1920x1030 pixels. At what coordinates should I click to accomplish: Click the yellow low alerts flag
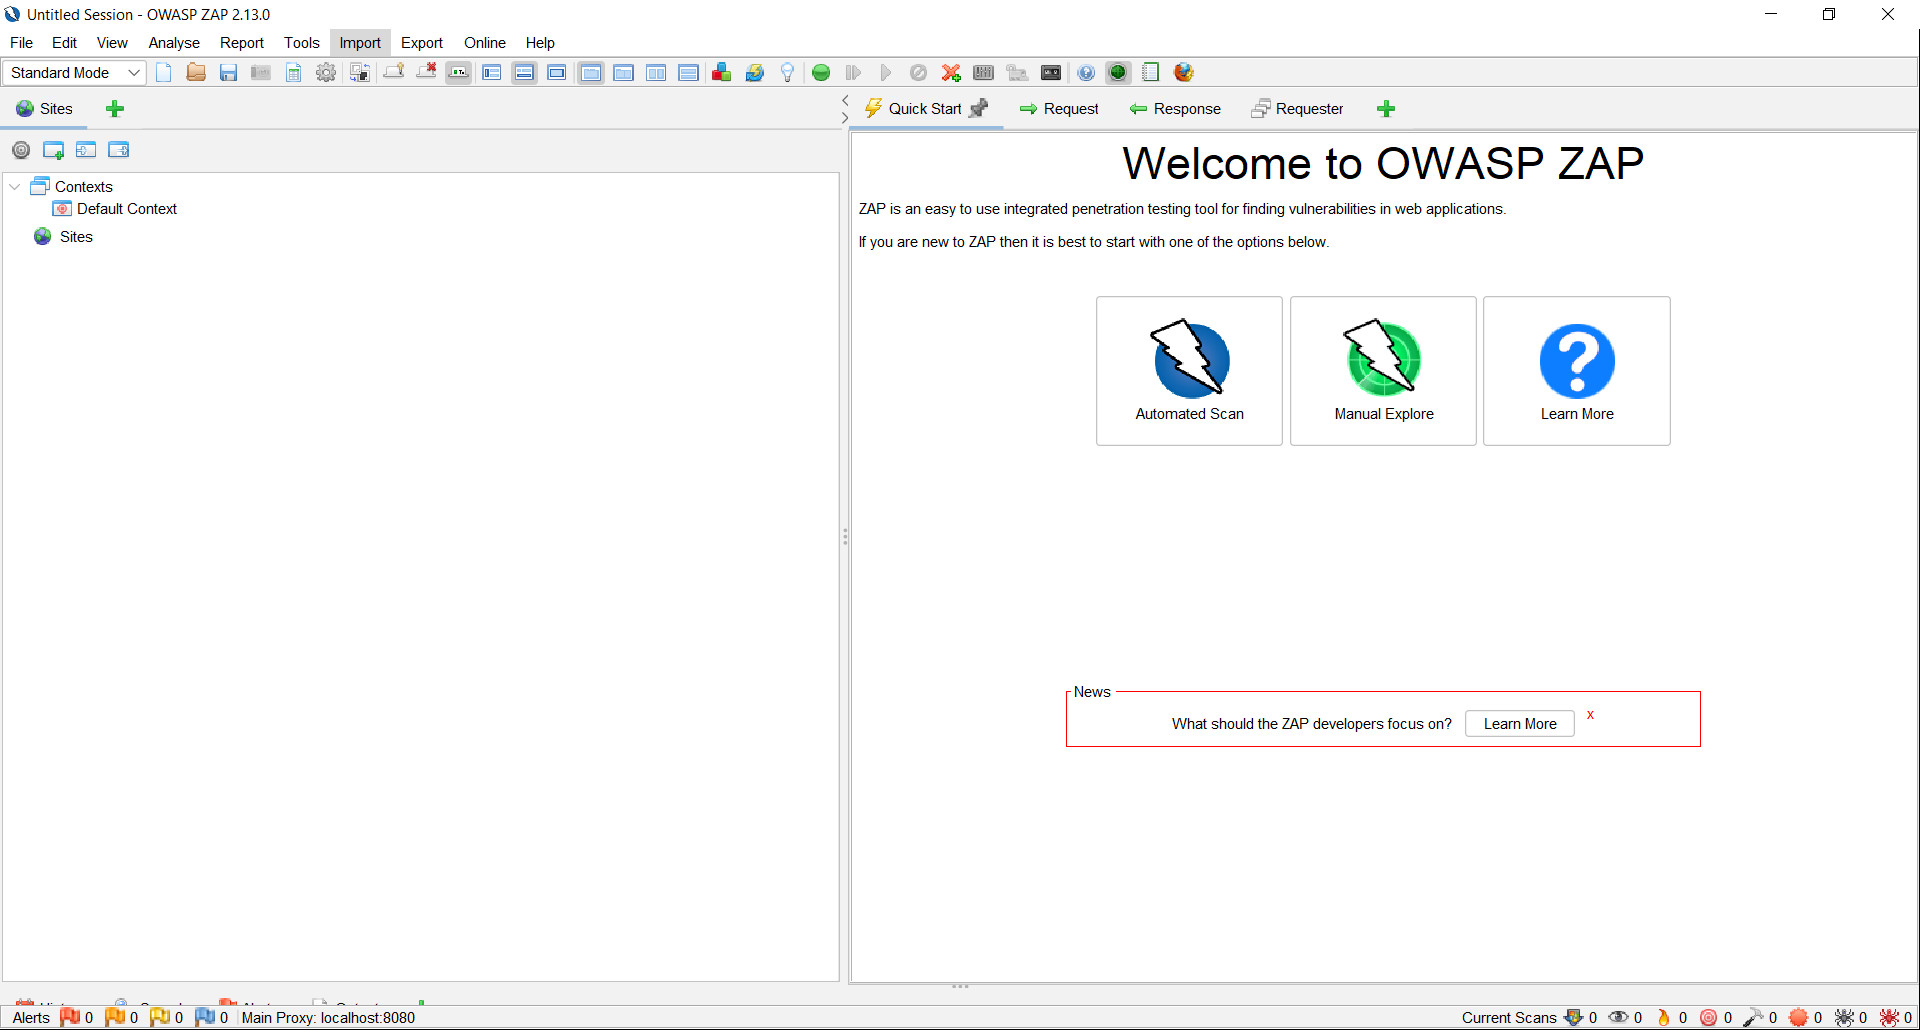click(160, 1017)
